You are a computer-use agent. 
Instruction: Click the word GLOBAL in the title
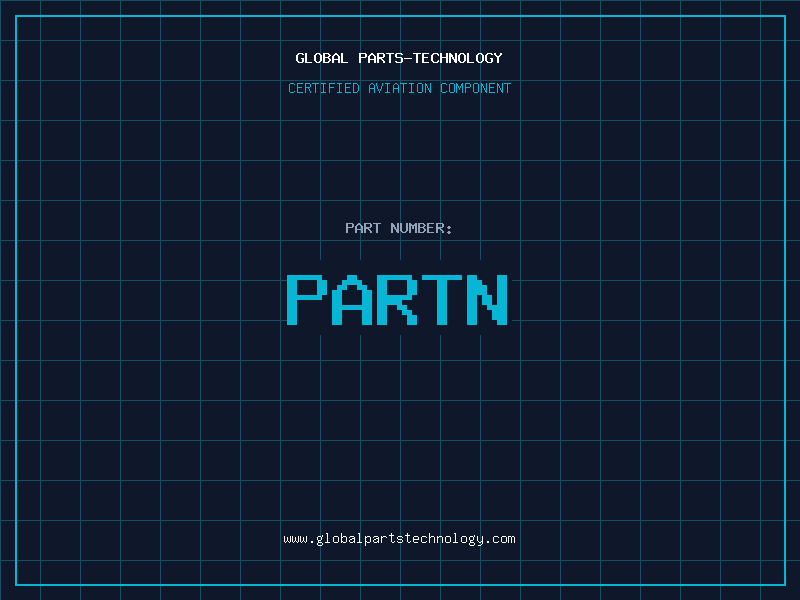coord(322,58)
